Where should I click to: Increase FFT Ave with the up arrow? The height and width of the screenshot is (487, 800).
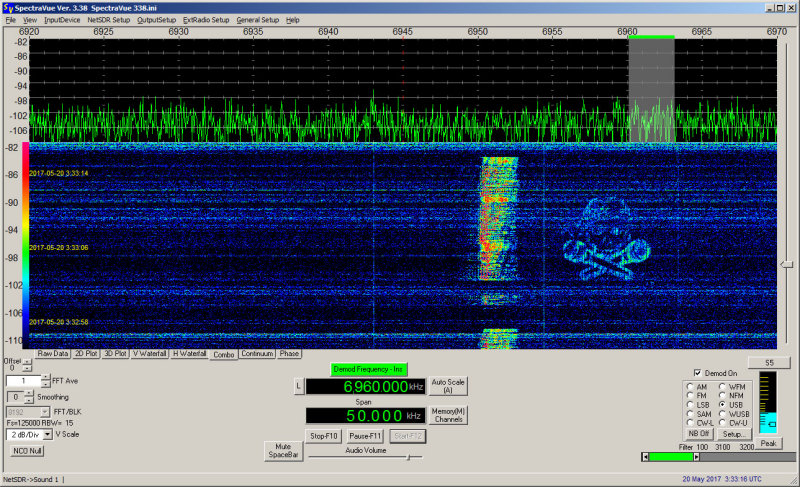(46, 377)
